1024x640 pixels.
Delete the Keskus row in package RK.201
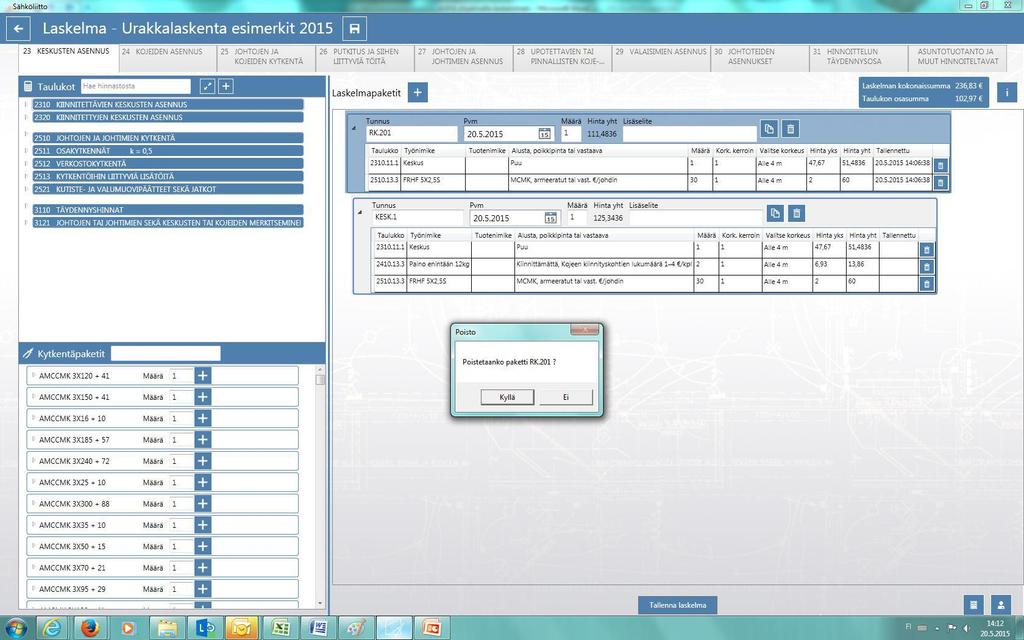[940, 166]
